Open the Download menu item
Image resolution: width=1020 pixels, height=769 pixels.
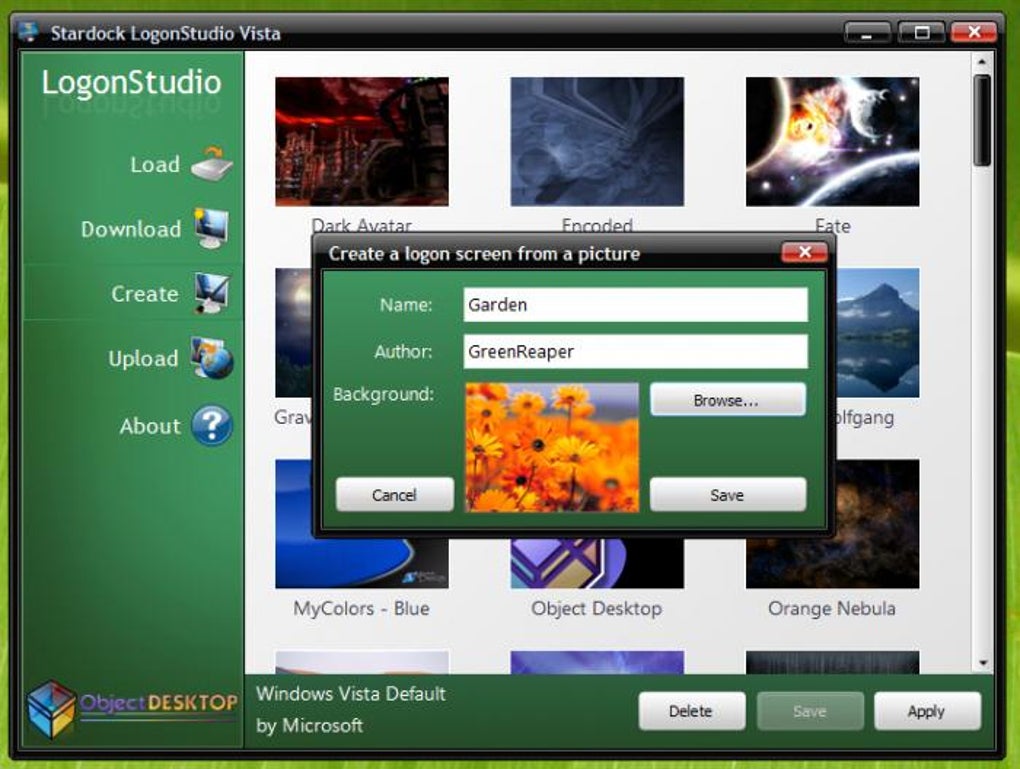coord(131,229)
